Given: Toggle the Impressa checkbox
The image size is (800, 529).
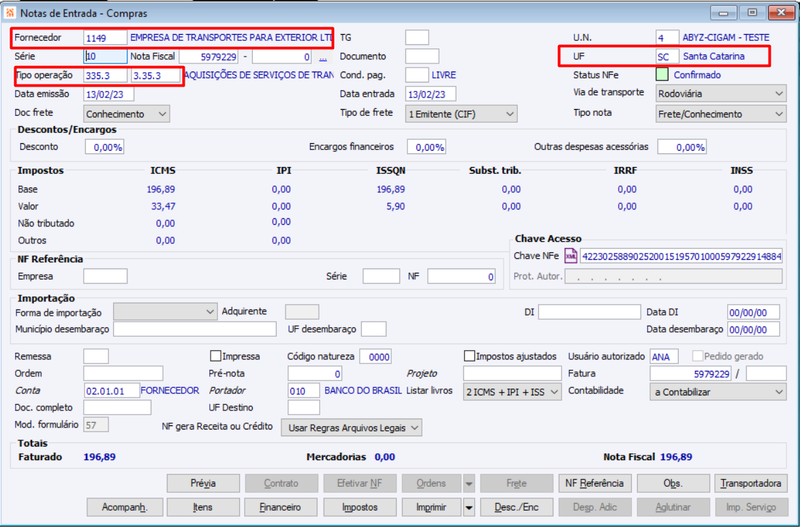Looking at the screenshot, I should tap(215, 356).
